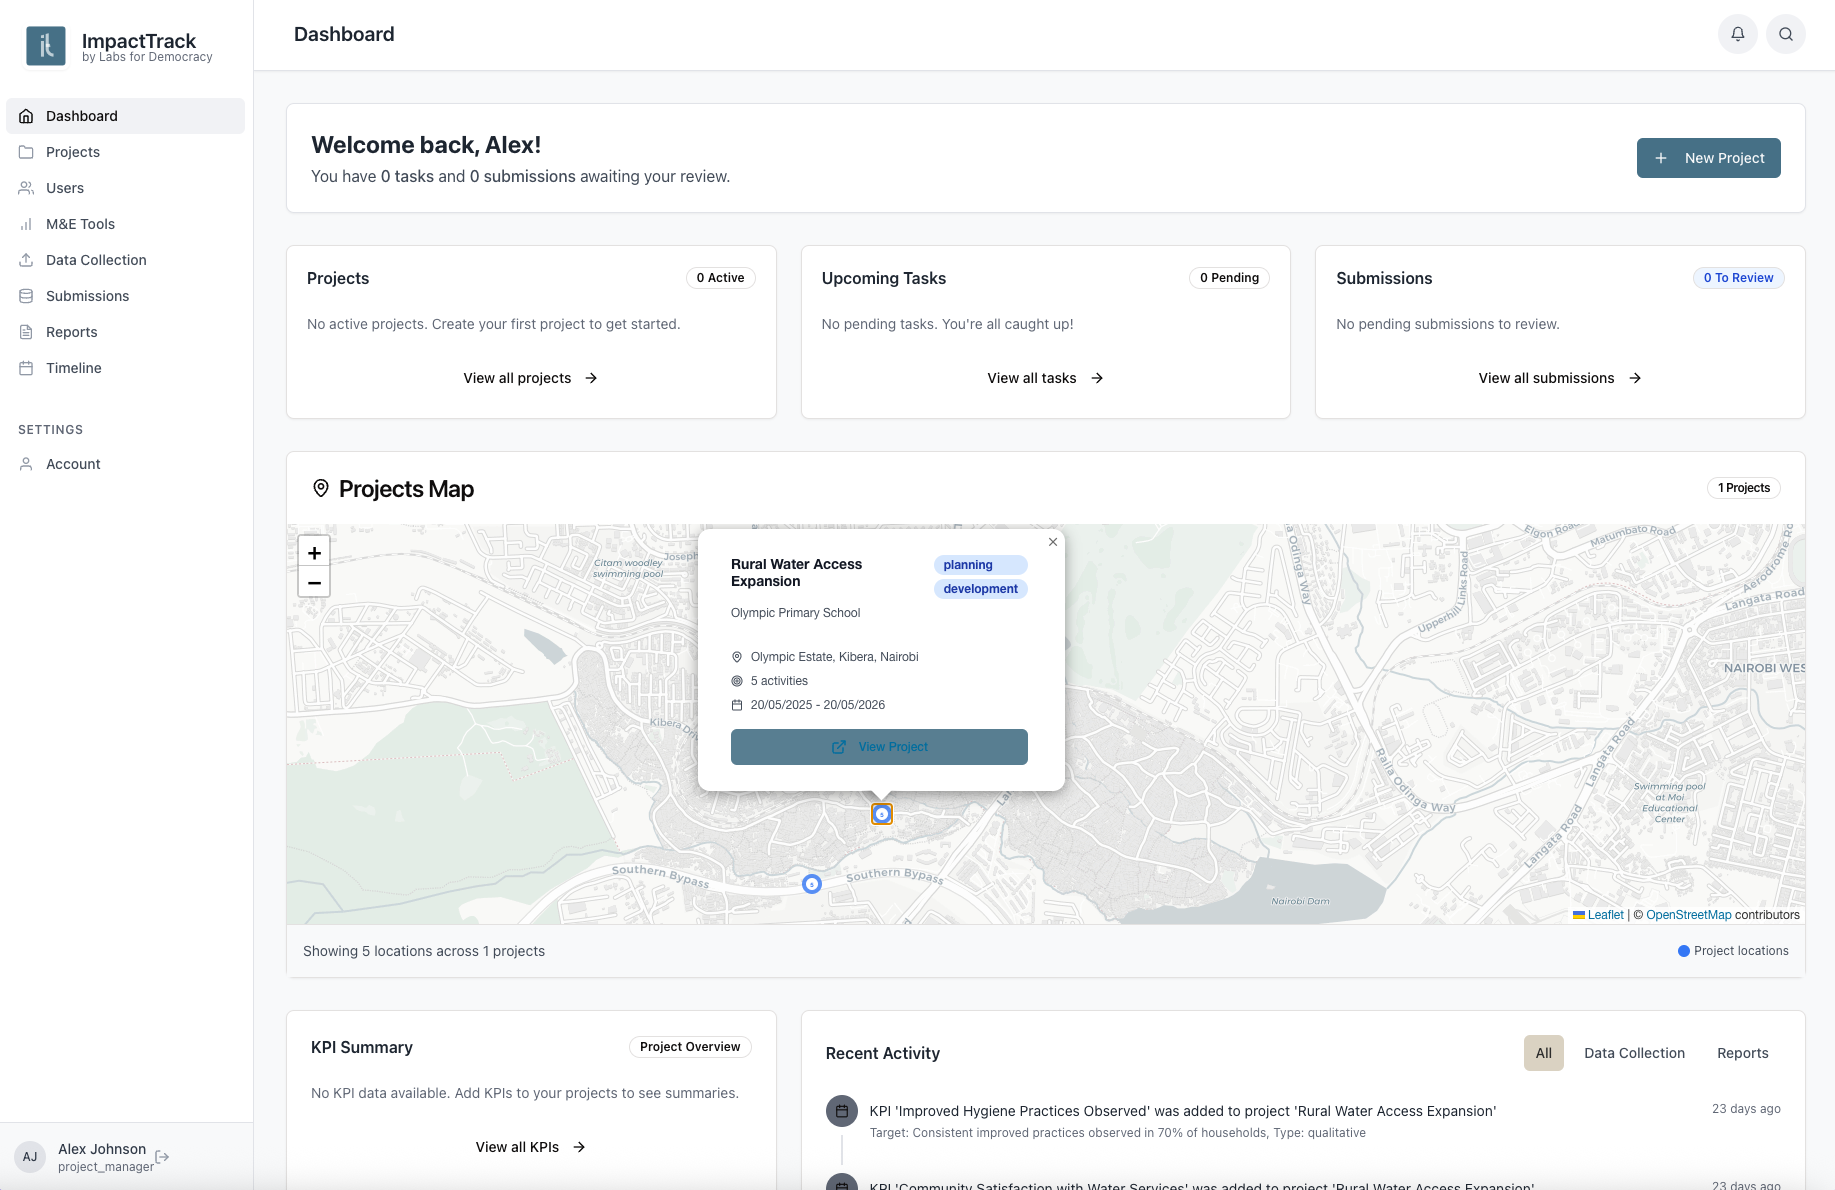Click the highlighted map marker under the popup
The height and width of the screenshot is (1190, 1835).
(881, 814)
